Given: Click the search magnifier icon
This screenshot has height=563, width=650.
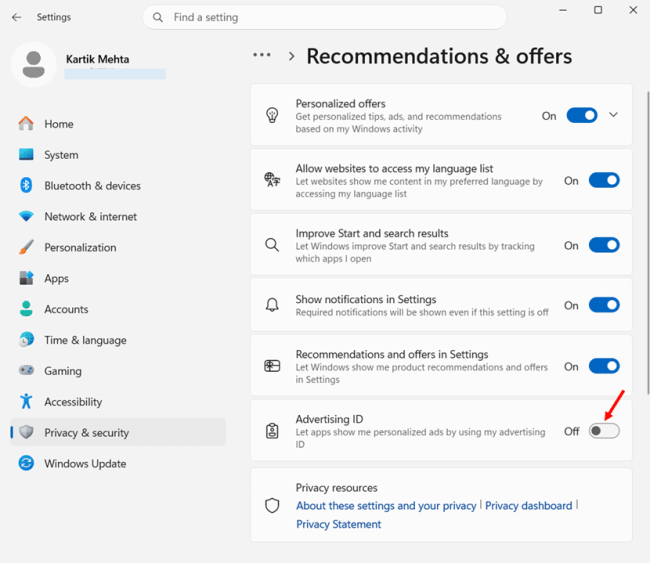Looking at the screenshot, I should coord(158,17).
